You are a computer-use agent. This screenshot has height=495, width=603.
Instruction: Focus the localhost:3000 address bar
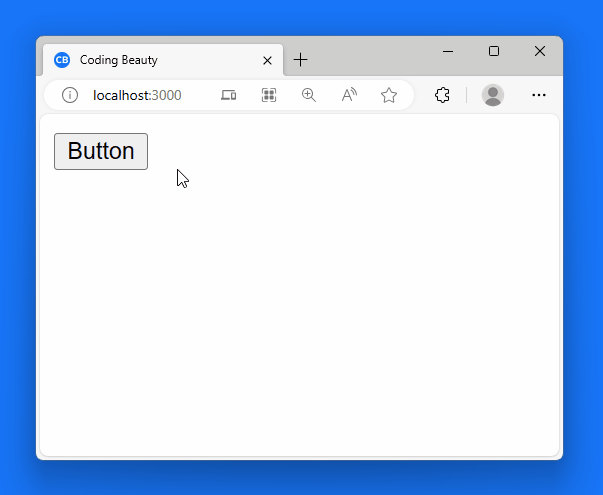tap(150, 95)
